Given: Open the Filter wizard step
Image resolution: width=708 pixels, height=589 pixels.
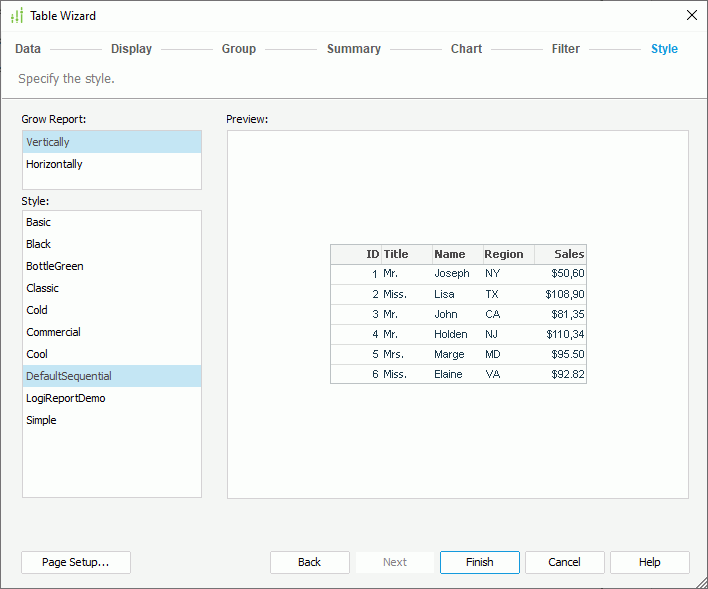Looking at the screenshot, I should coord(565,49).
